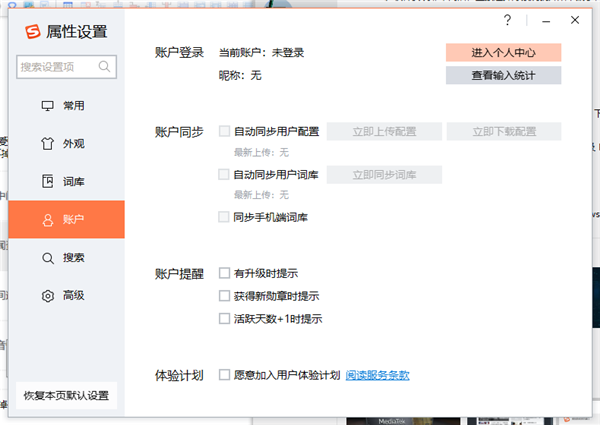Enable 有升级时提示 checkbox
The height and width of the screenshot is (425, 600).
[x=224, y=273]
